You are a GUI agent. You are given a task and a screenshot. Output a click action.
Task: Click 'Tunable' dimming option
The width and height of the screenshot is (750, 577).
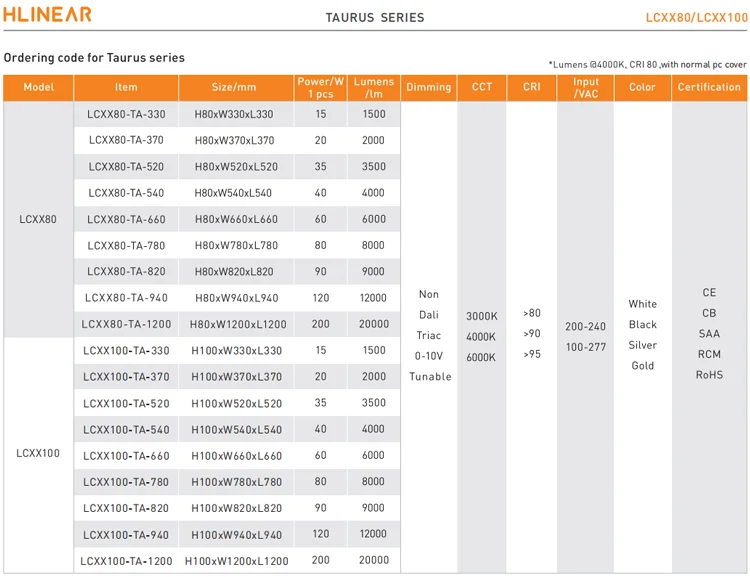[430, 377]
